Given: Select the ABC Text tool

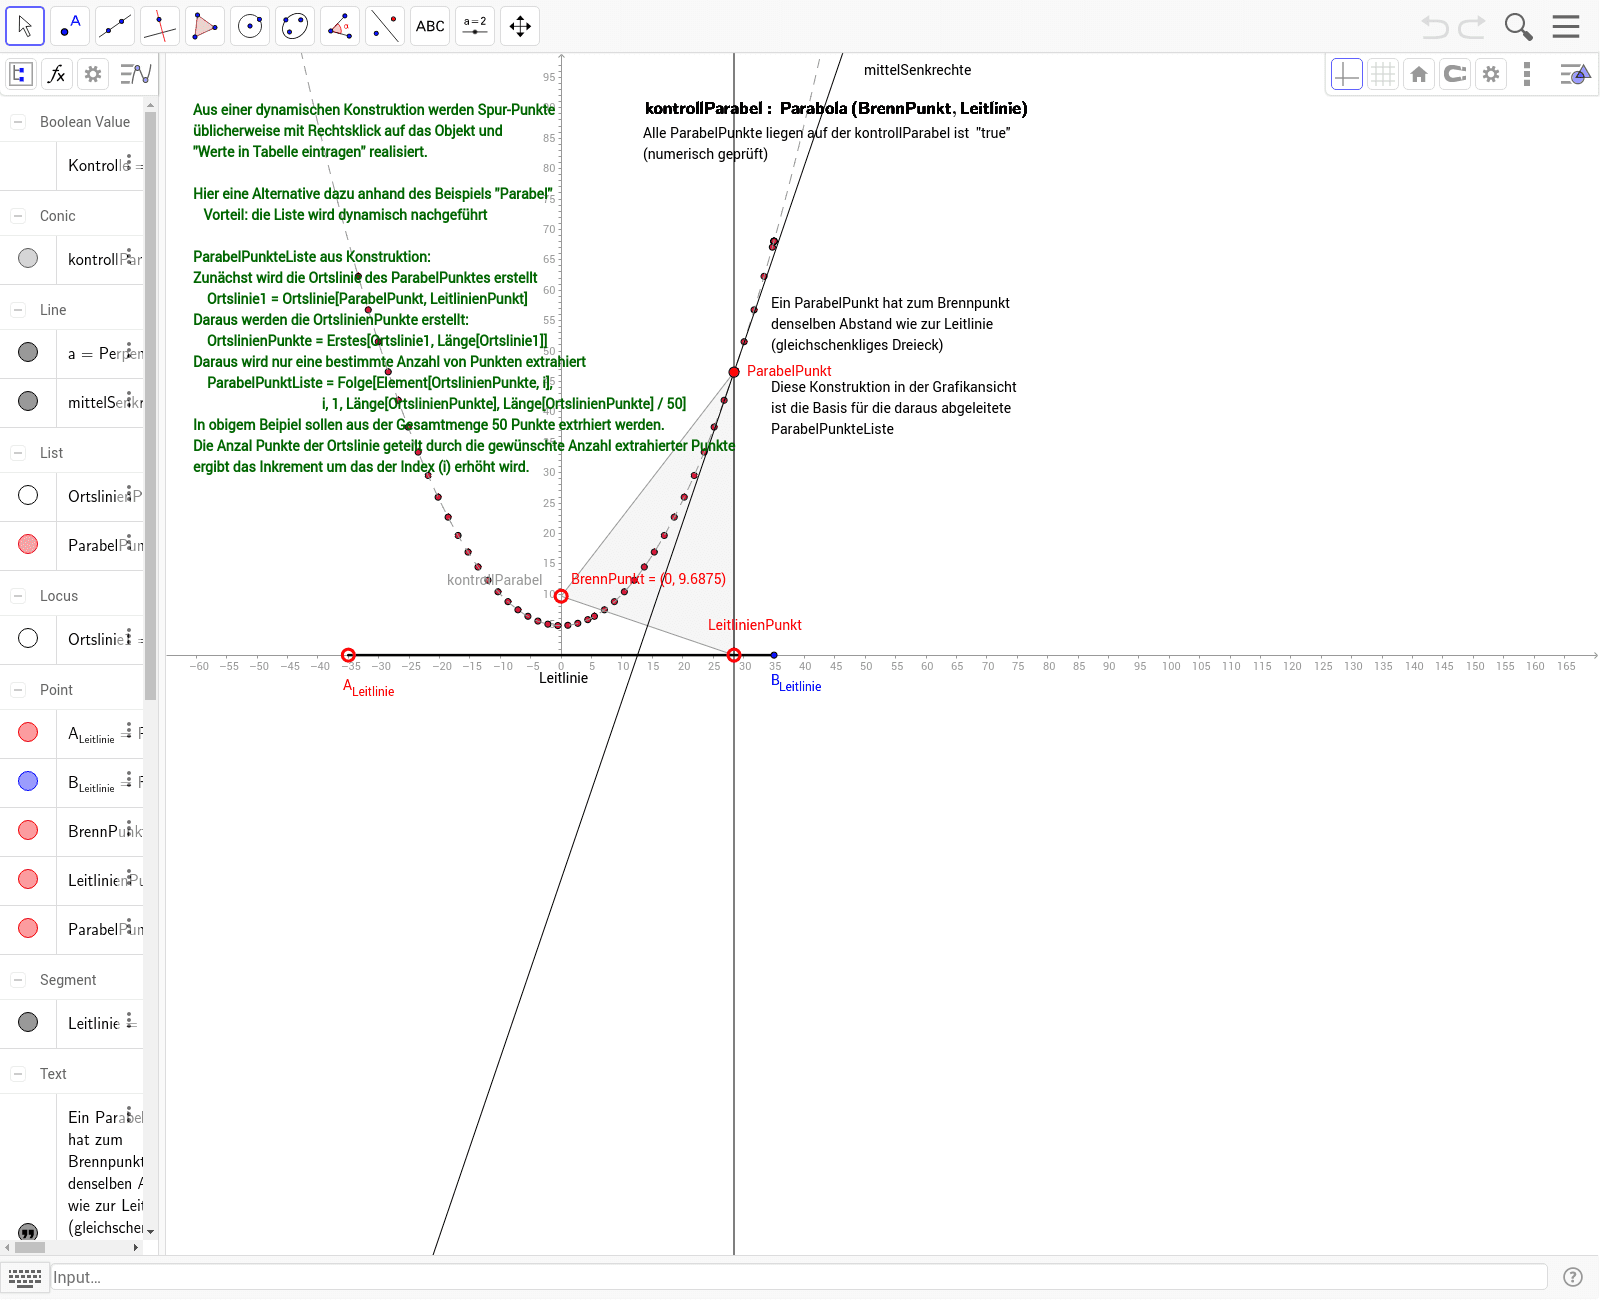Looking at the screenshot, I should pos(430,26).
